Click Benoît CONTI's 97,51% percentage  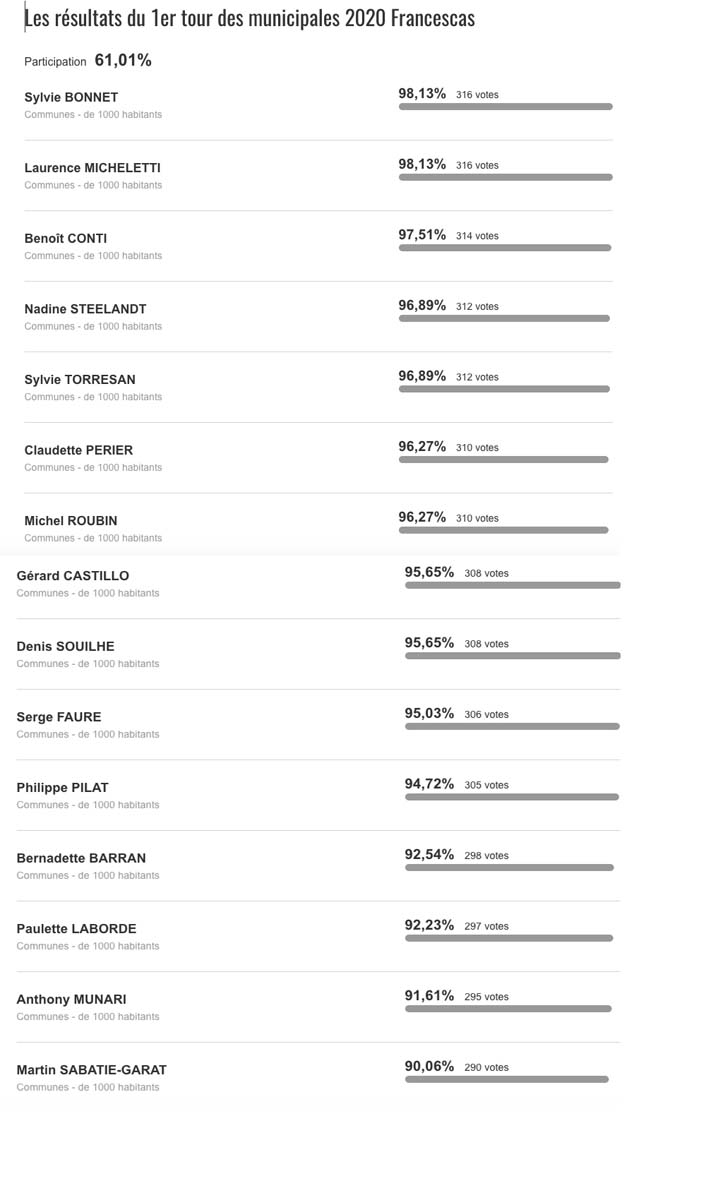422,235
